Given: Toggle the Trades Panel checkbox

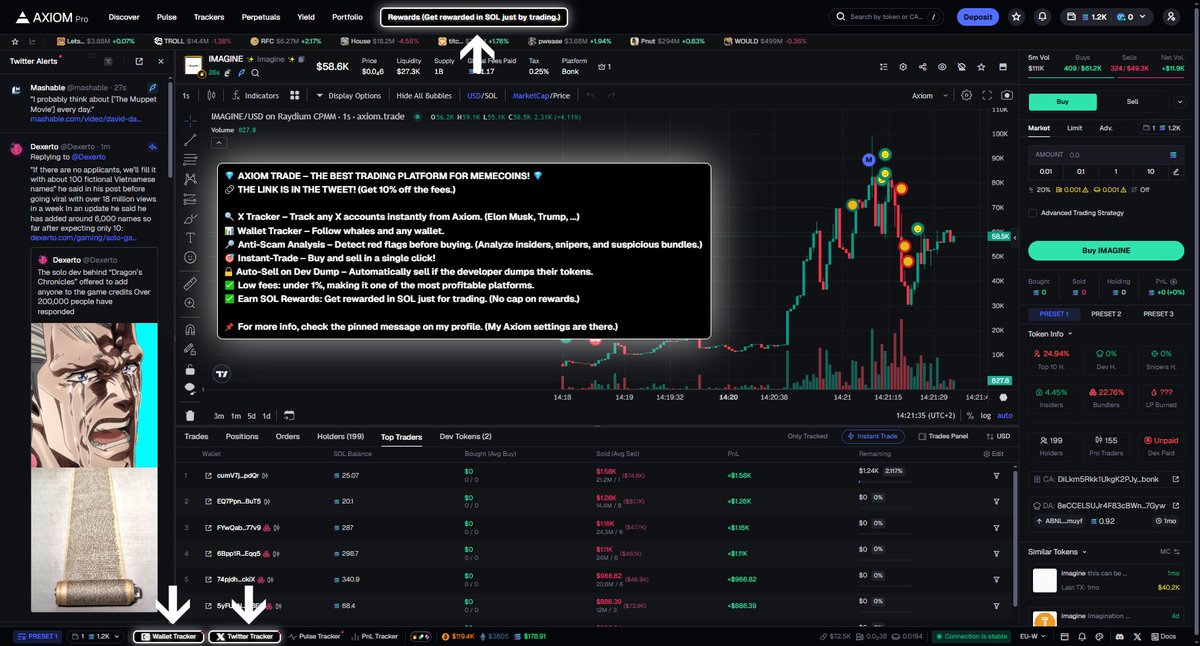Looking at the screenshot, I should click(x=921, y=437).
